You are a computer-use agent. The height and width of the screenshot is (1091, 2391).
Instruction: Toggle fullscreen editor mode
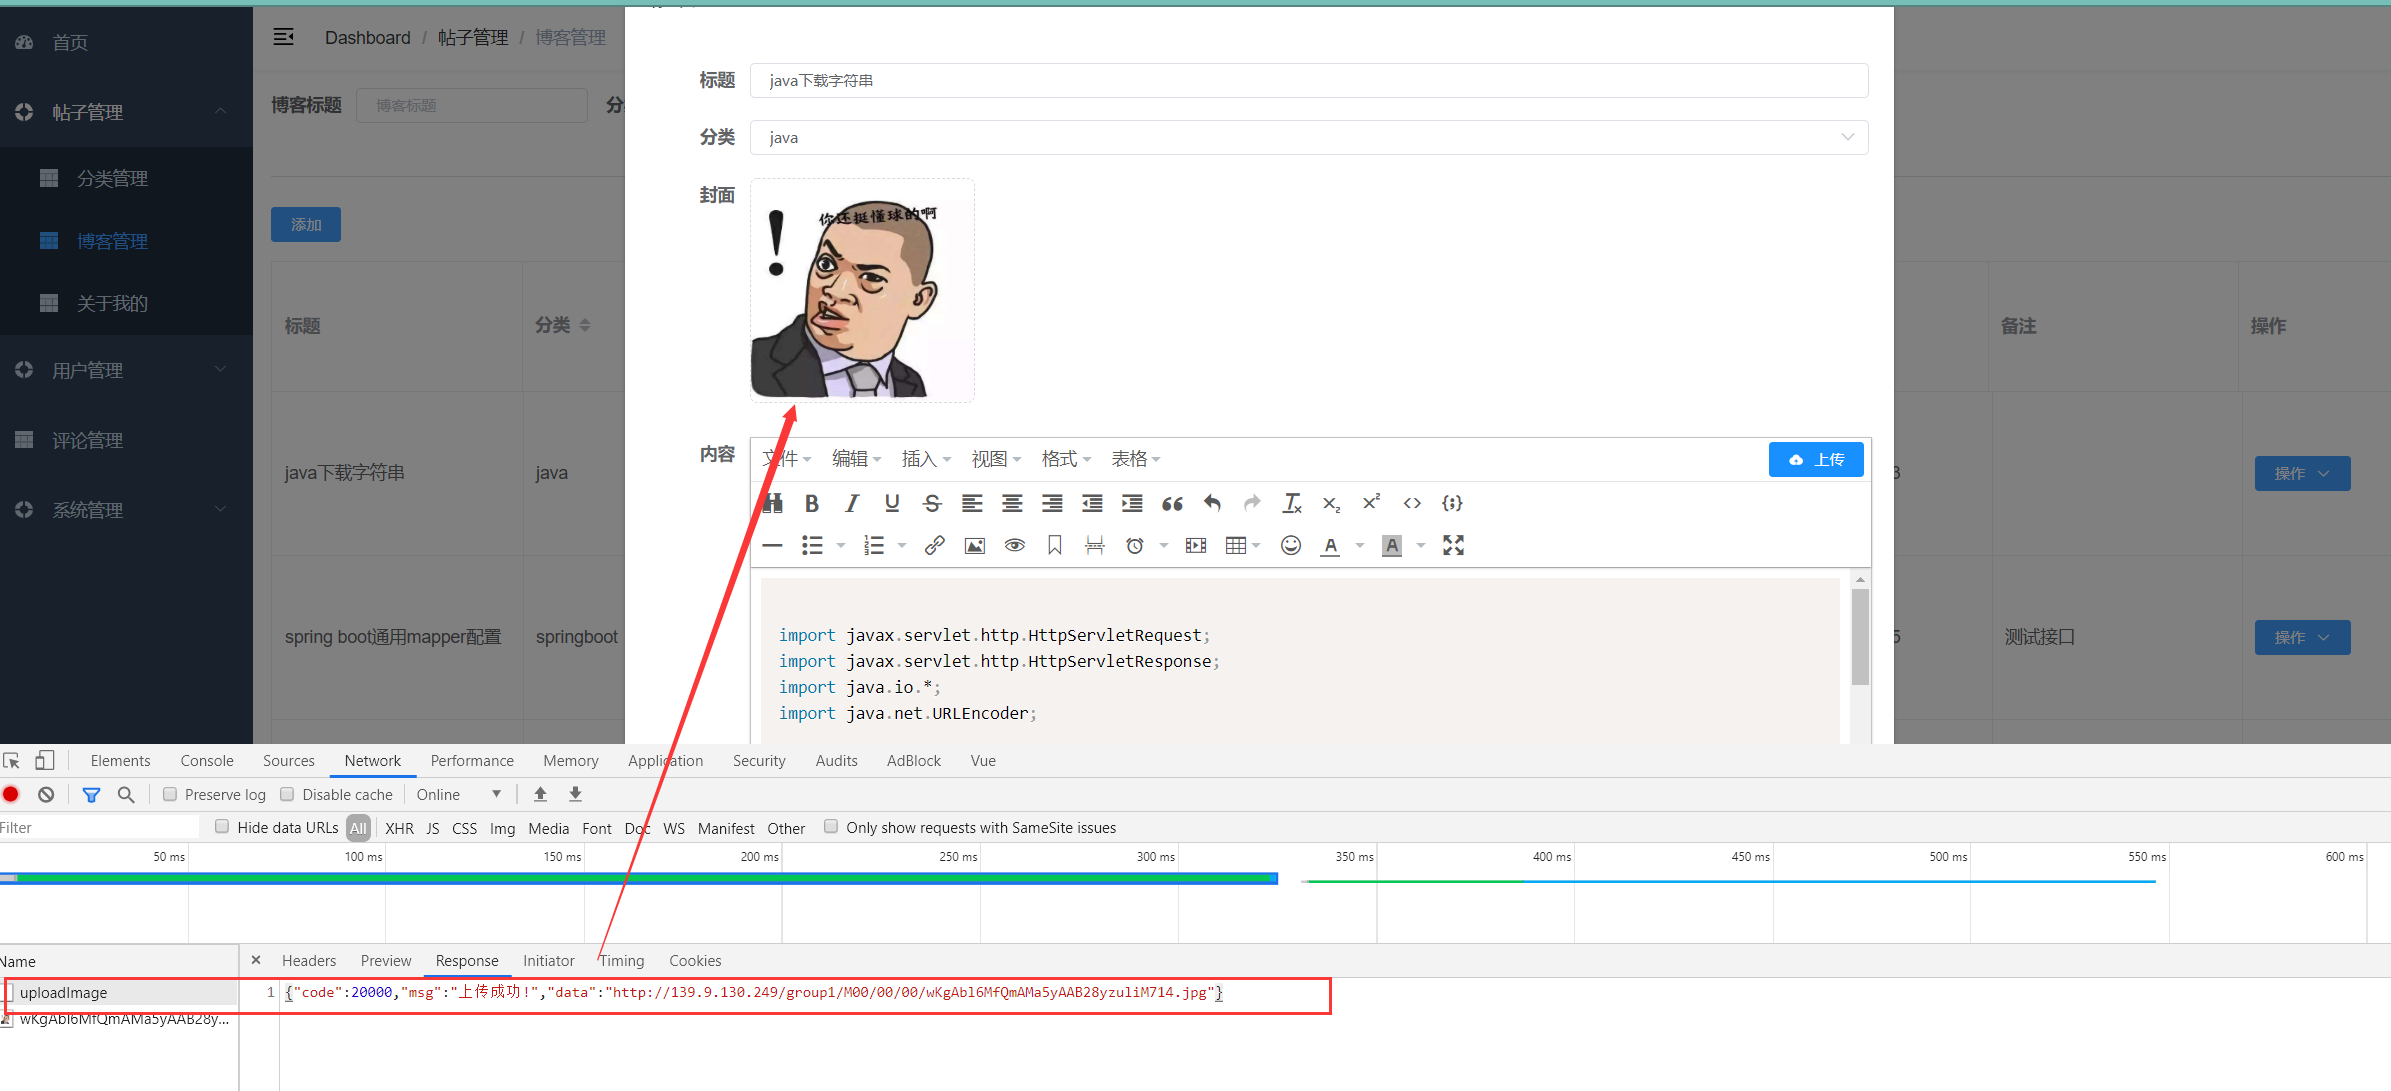click(1453, 546)
